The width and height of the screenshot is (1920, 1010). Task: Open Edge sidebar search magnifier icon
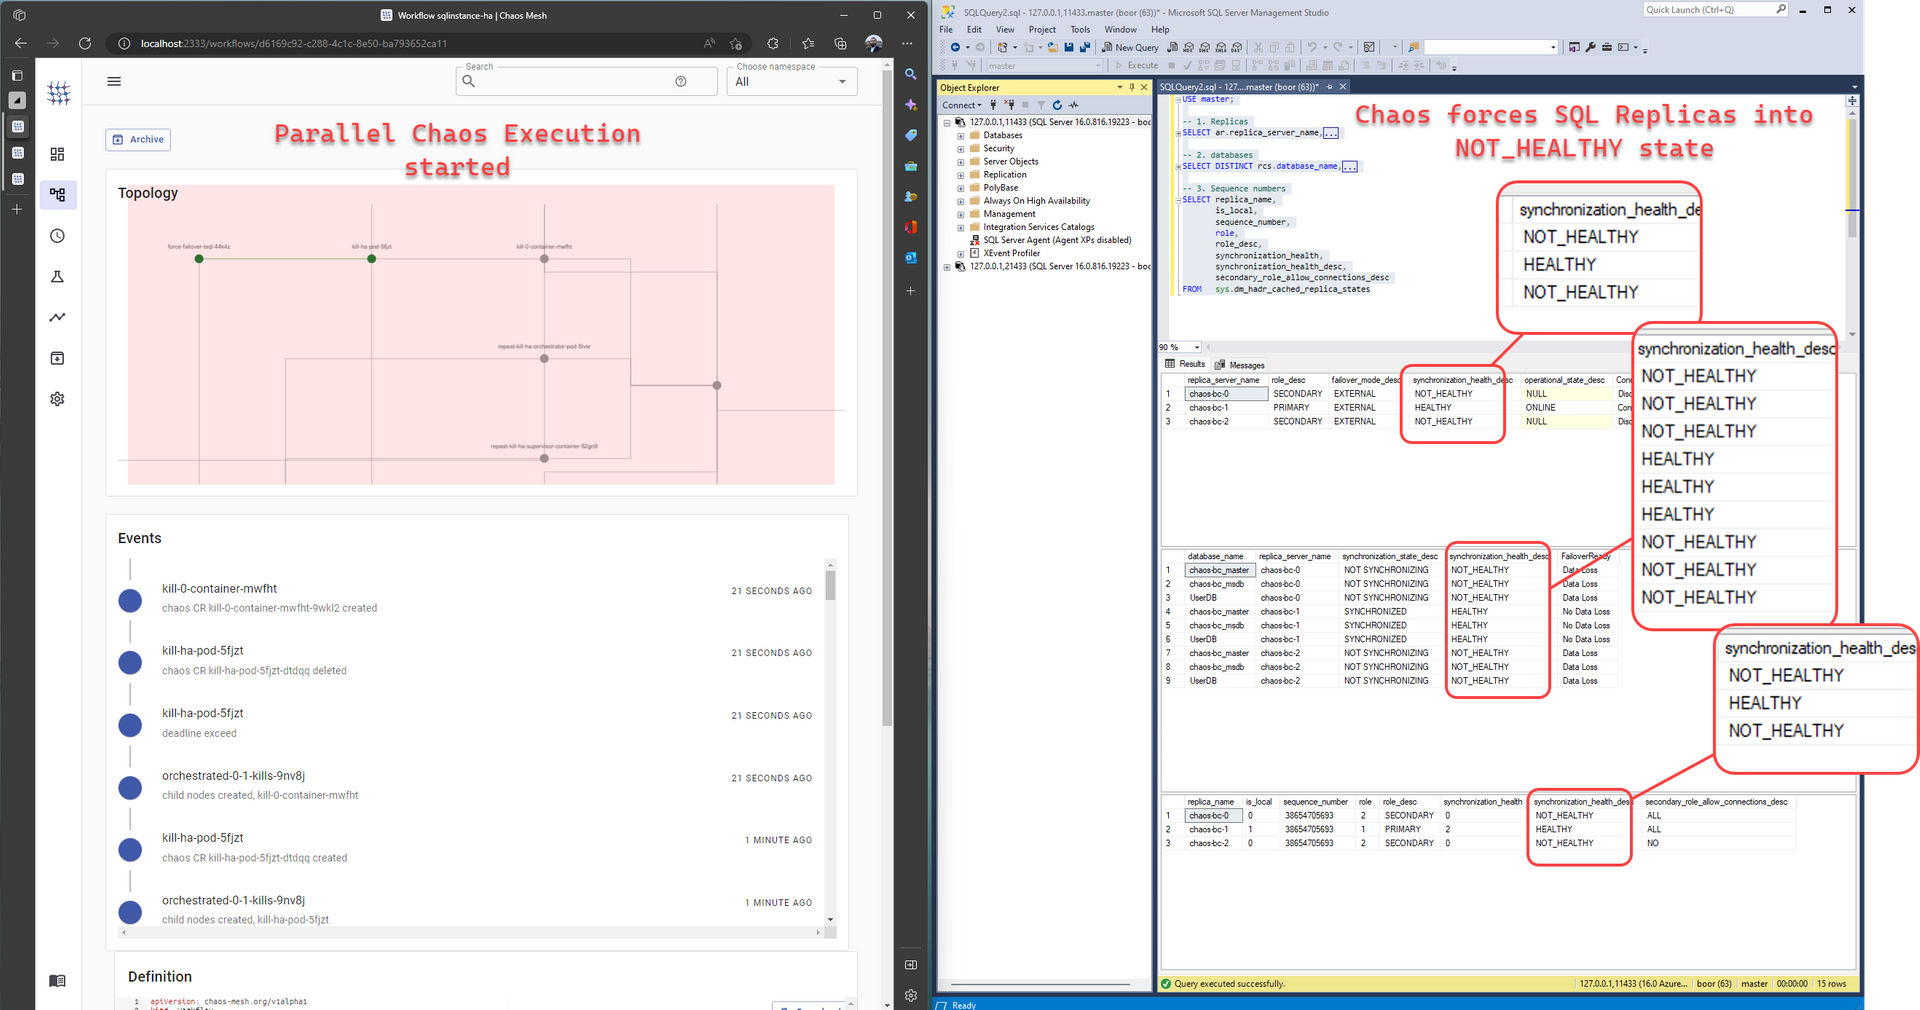911,74
